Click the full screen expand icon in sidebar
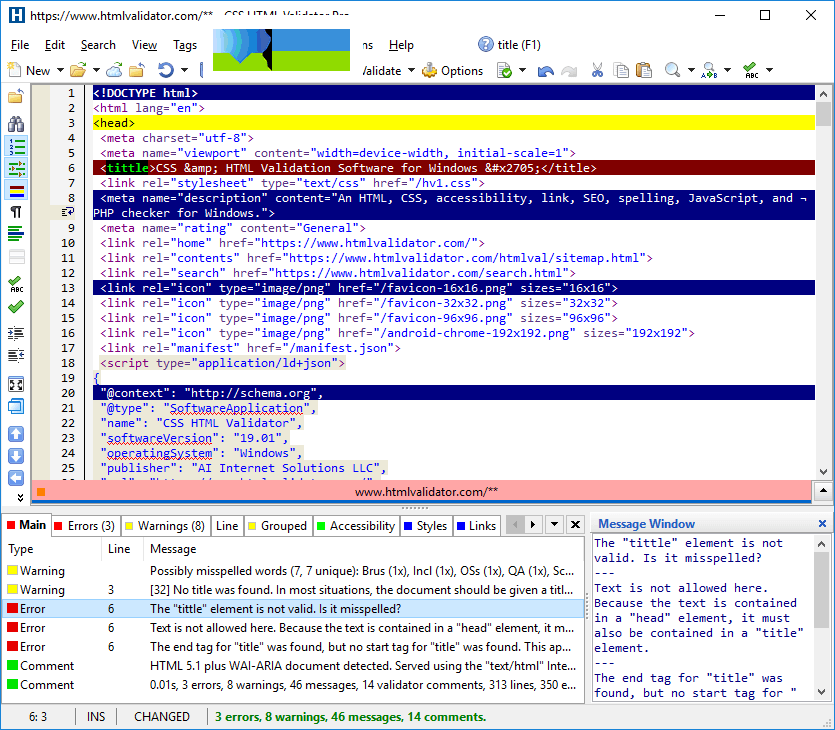Screen dimensions: 835x730 [x=16, y=384]
